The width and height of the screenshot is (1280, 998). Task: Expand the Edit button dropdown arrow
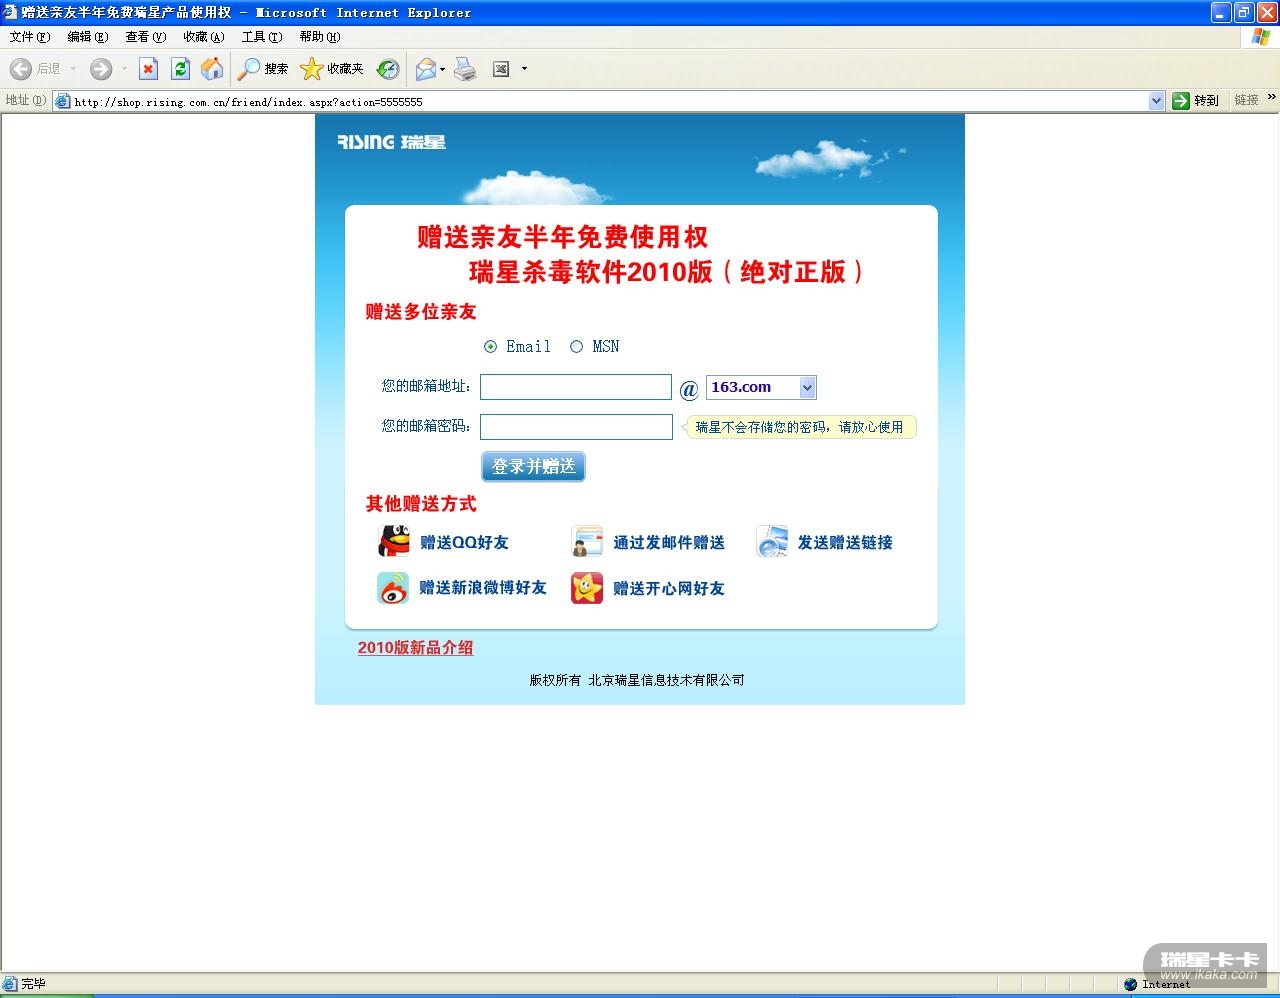tap(524, 69)
